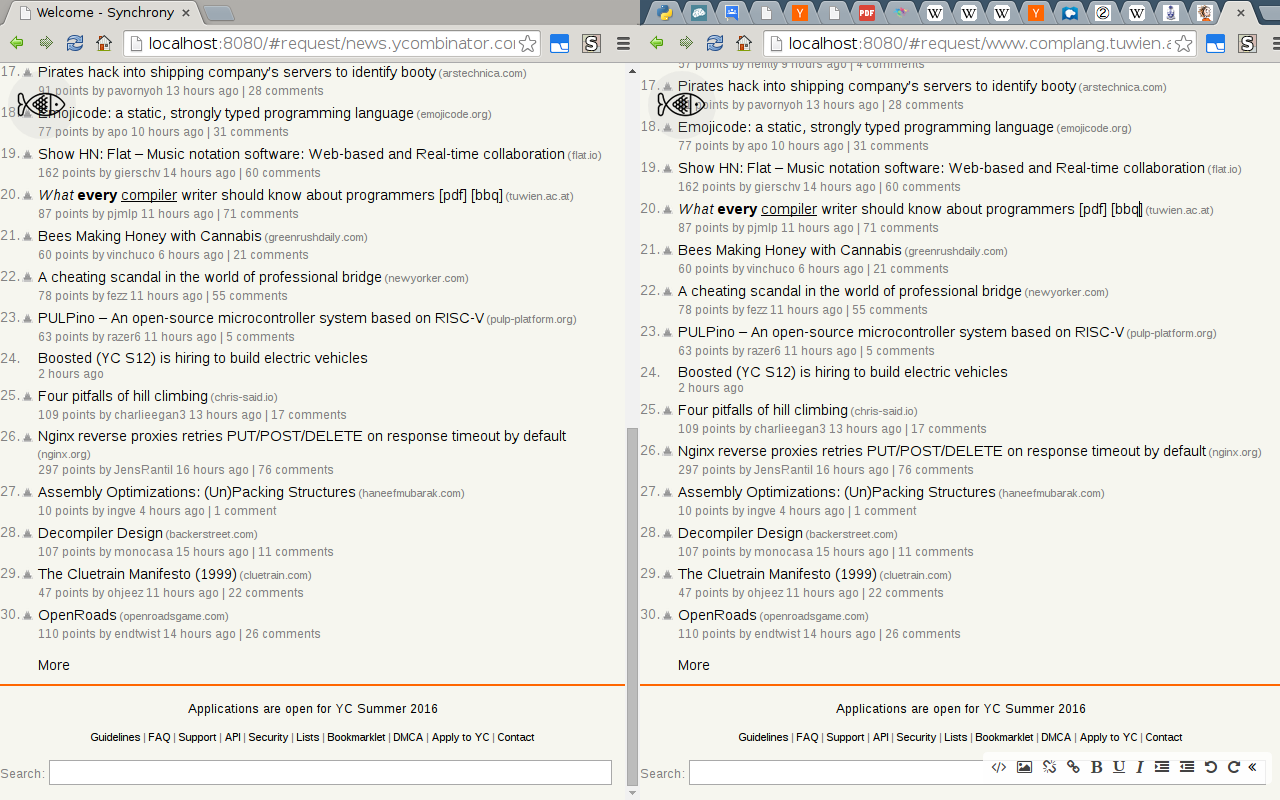Viewport: 1280px width, 800px height.
Task: Open blue extension icon in left window
Action: pyautogui.click(x=560, y=44)
